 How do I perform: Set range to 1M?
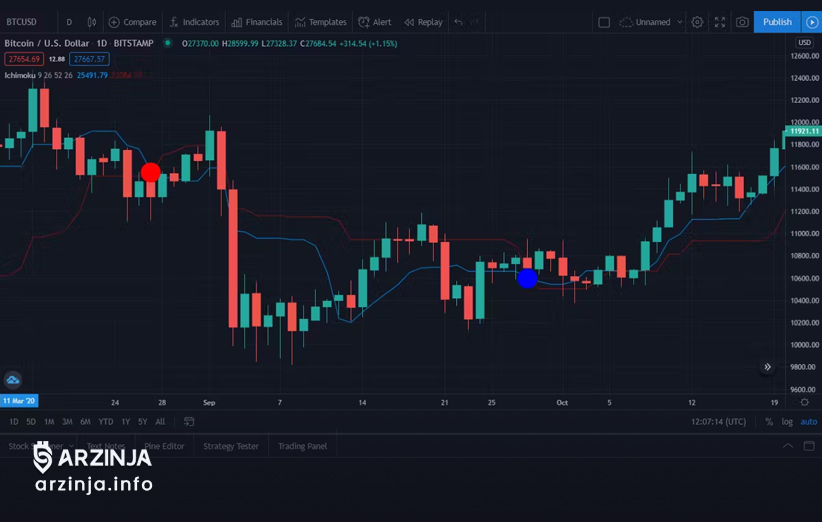click(x=49, y=421)
